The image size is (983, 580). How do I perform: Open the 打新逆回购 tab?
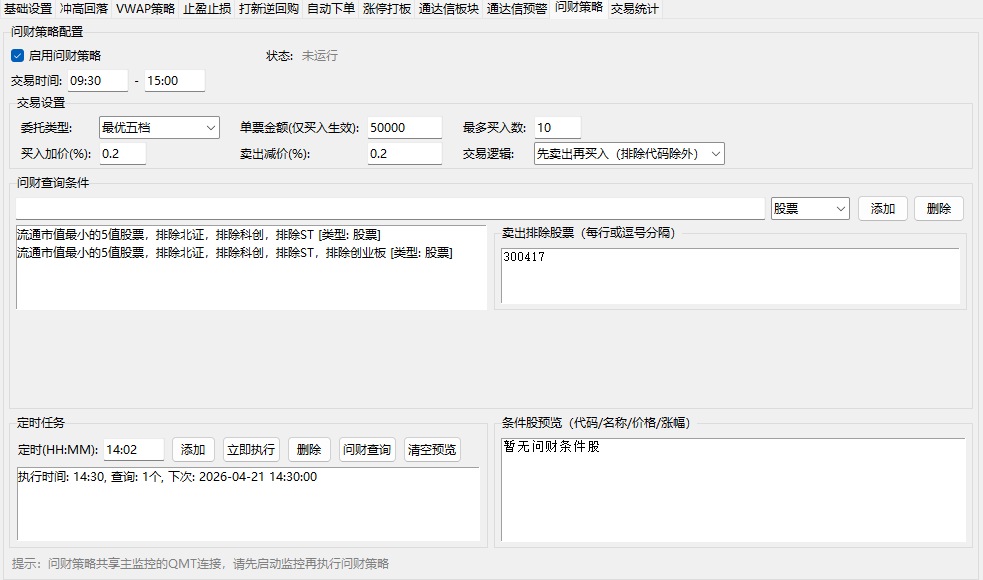pos(269,9)
